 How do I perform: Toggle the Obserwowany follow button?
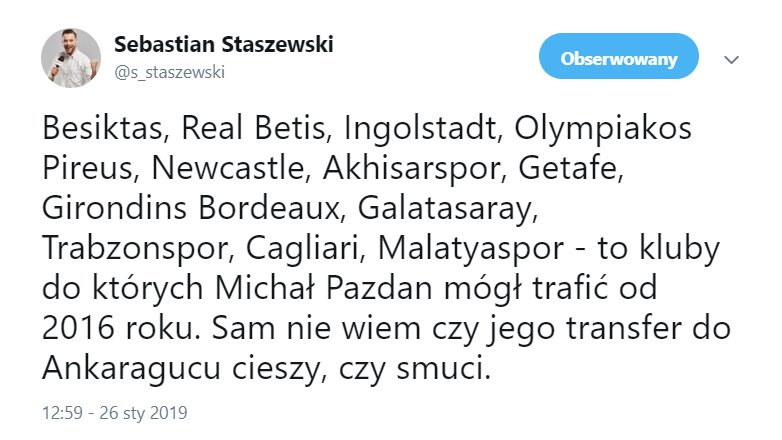coord(619,59)
